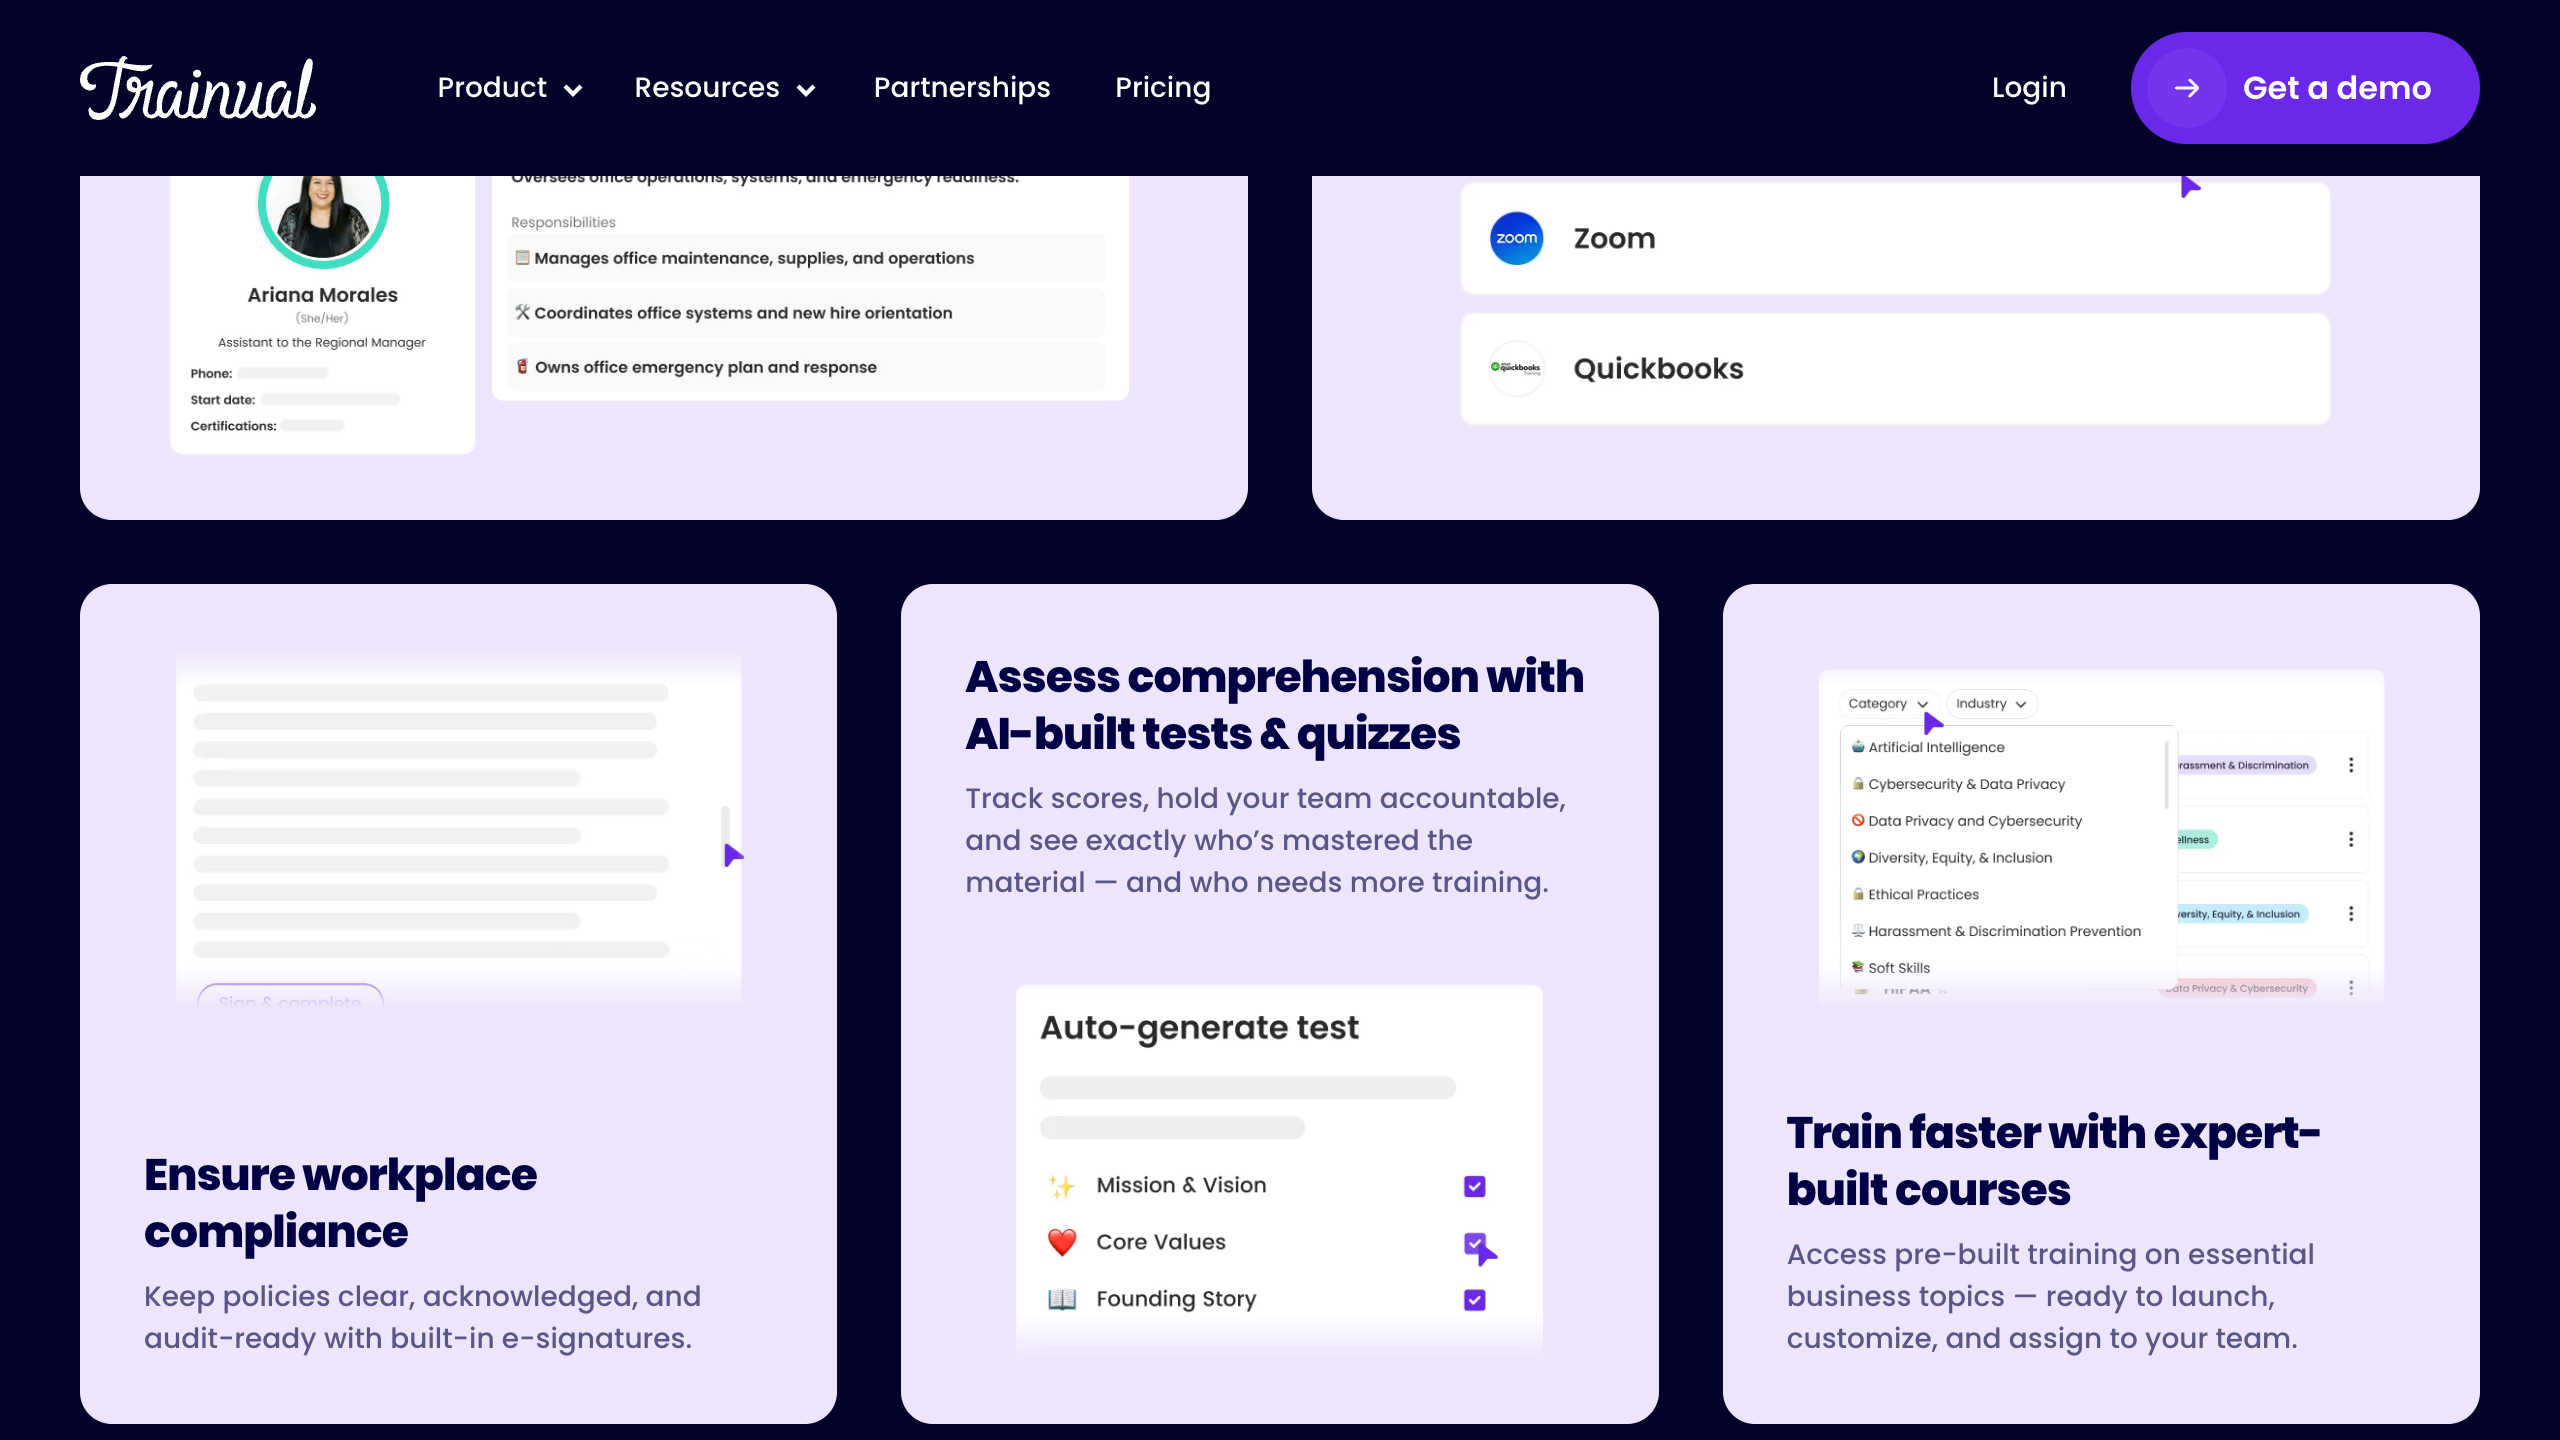
Task: Click the globe icon beside Diversity, Equity, & Inclusion
Action: coord(1857,857)
